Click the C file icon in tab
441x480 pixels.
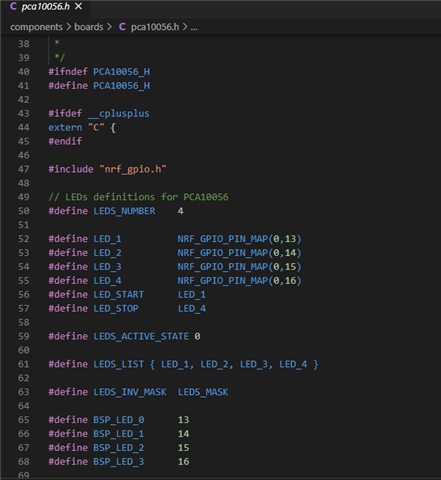[x=13, y=6]
